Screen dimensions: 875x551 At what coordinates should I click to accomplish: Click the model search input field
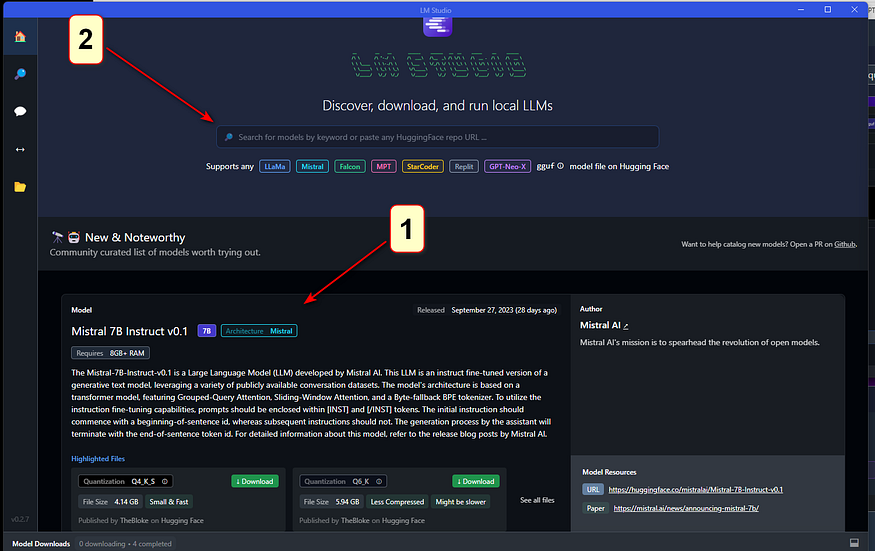pyautogui.click(x=438, y=137)
